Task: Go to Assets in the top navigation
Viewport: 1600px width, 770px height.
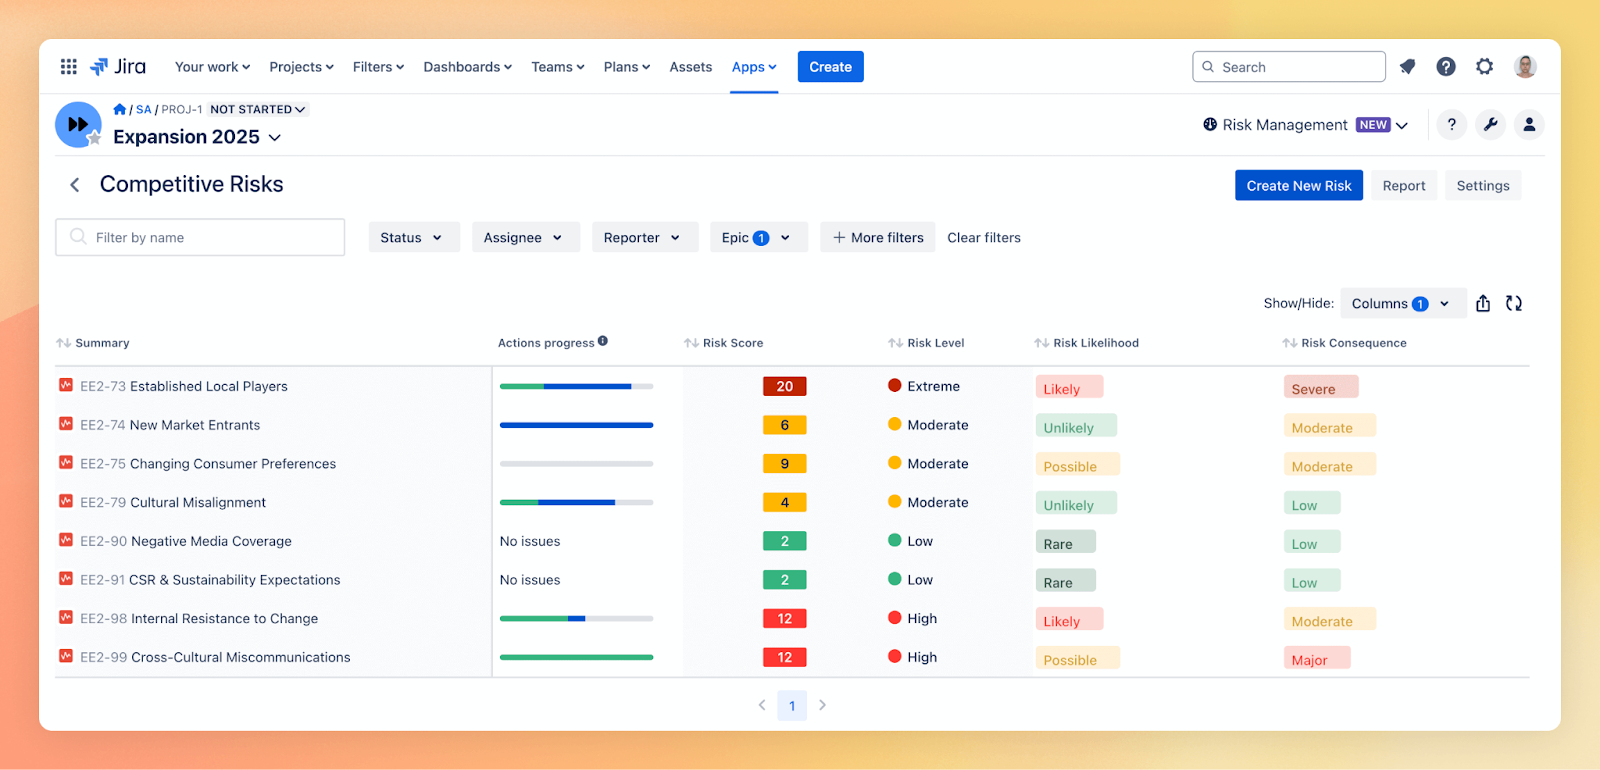Action: [x=691, y=67]
